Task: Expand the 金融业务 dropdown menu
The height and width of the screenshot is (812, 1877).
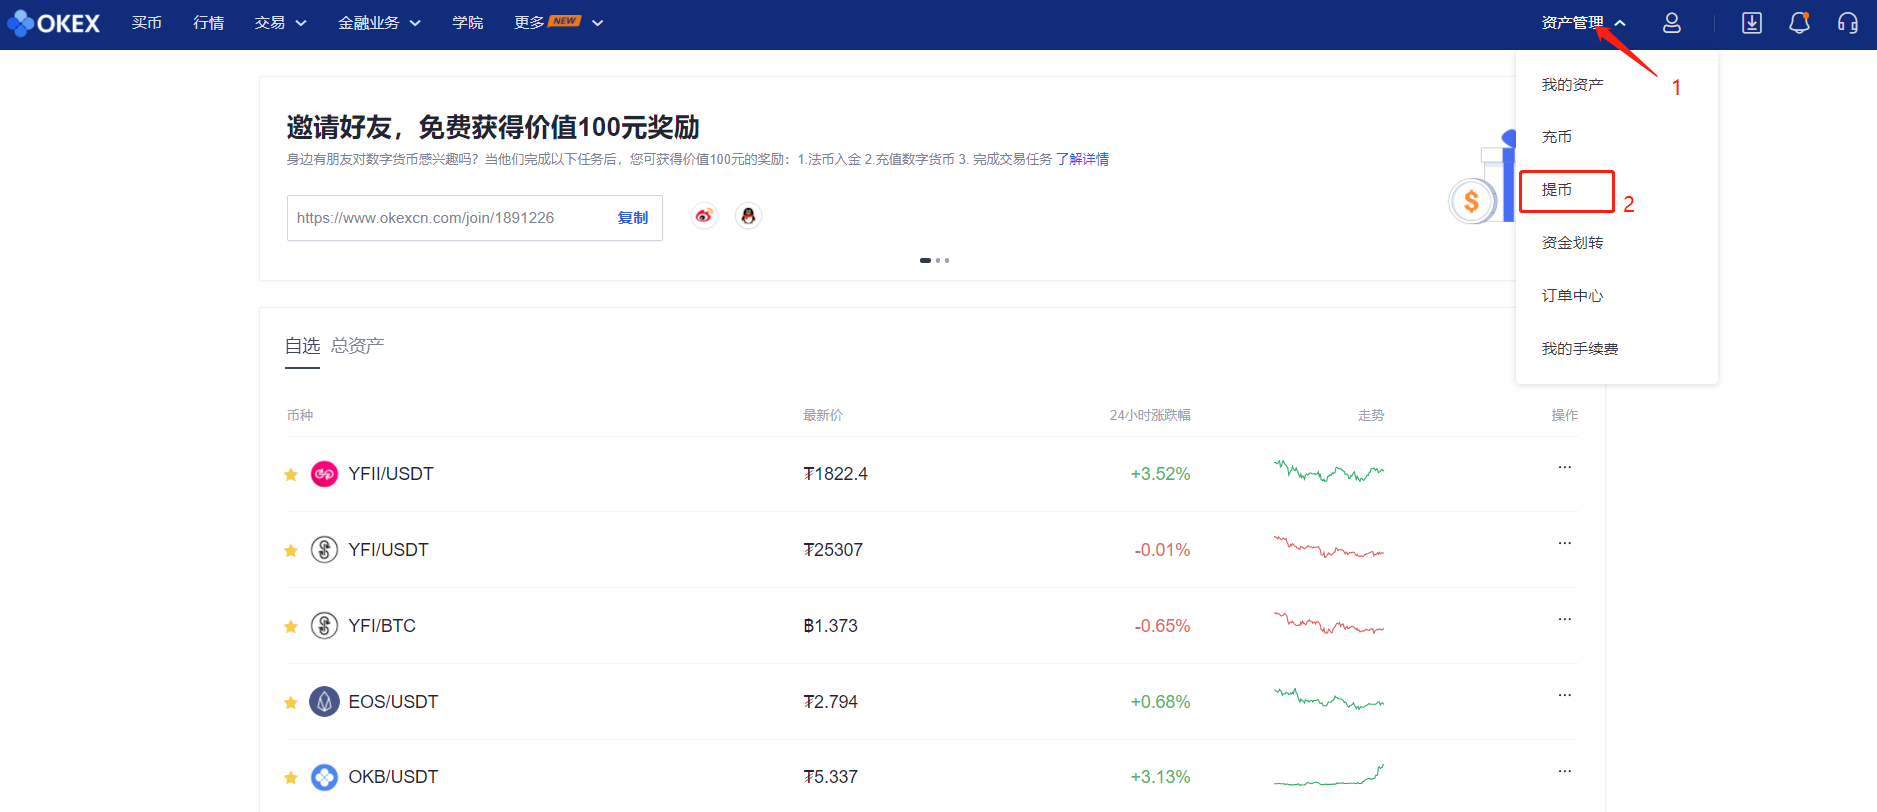Action: click(379, 23)
